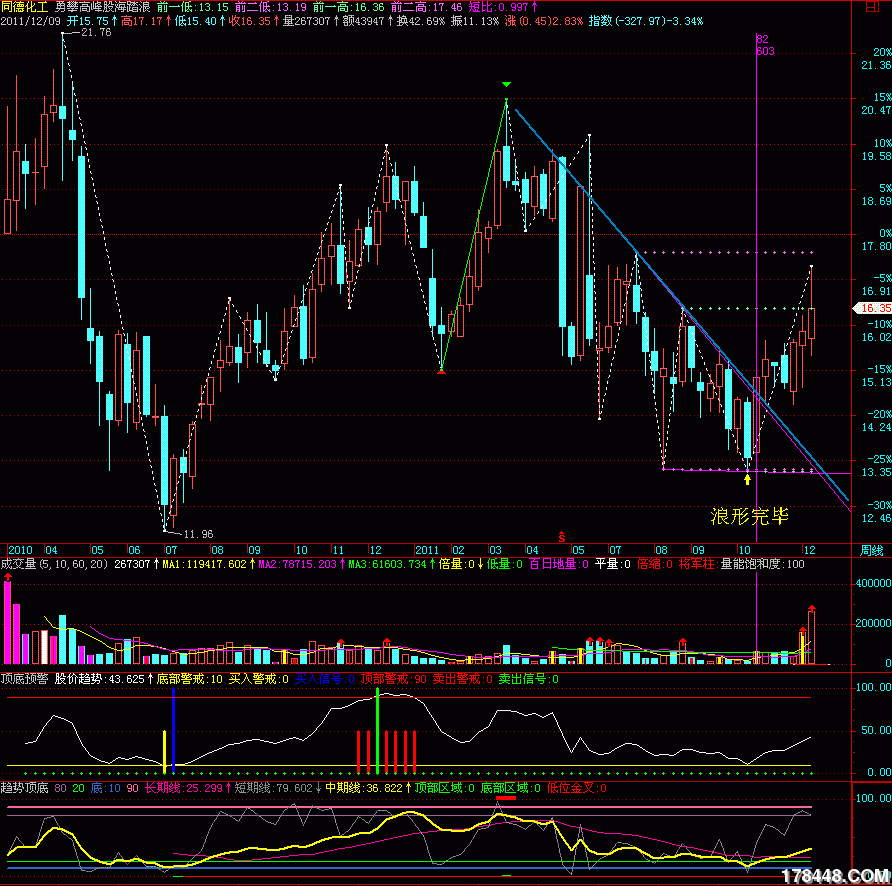The height and width of the screenshot is (886, 892).
Task: Open the 趋势顶底 indicator label
Action: [x=24, y=788]
